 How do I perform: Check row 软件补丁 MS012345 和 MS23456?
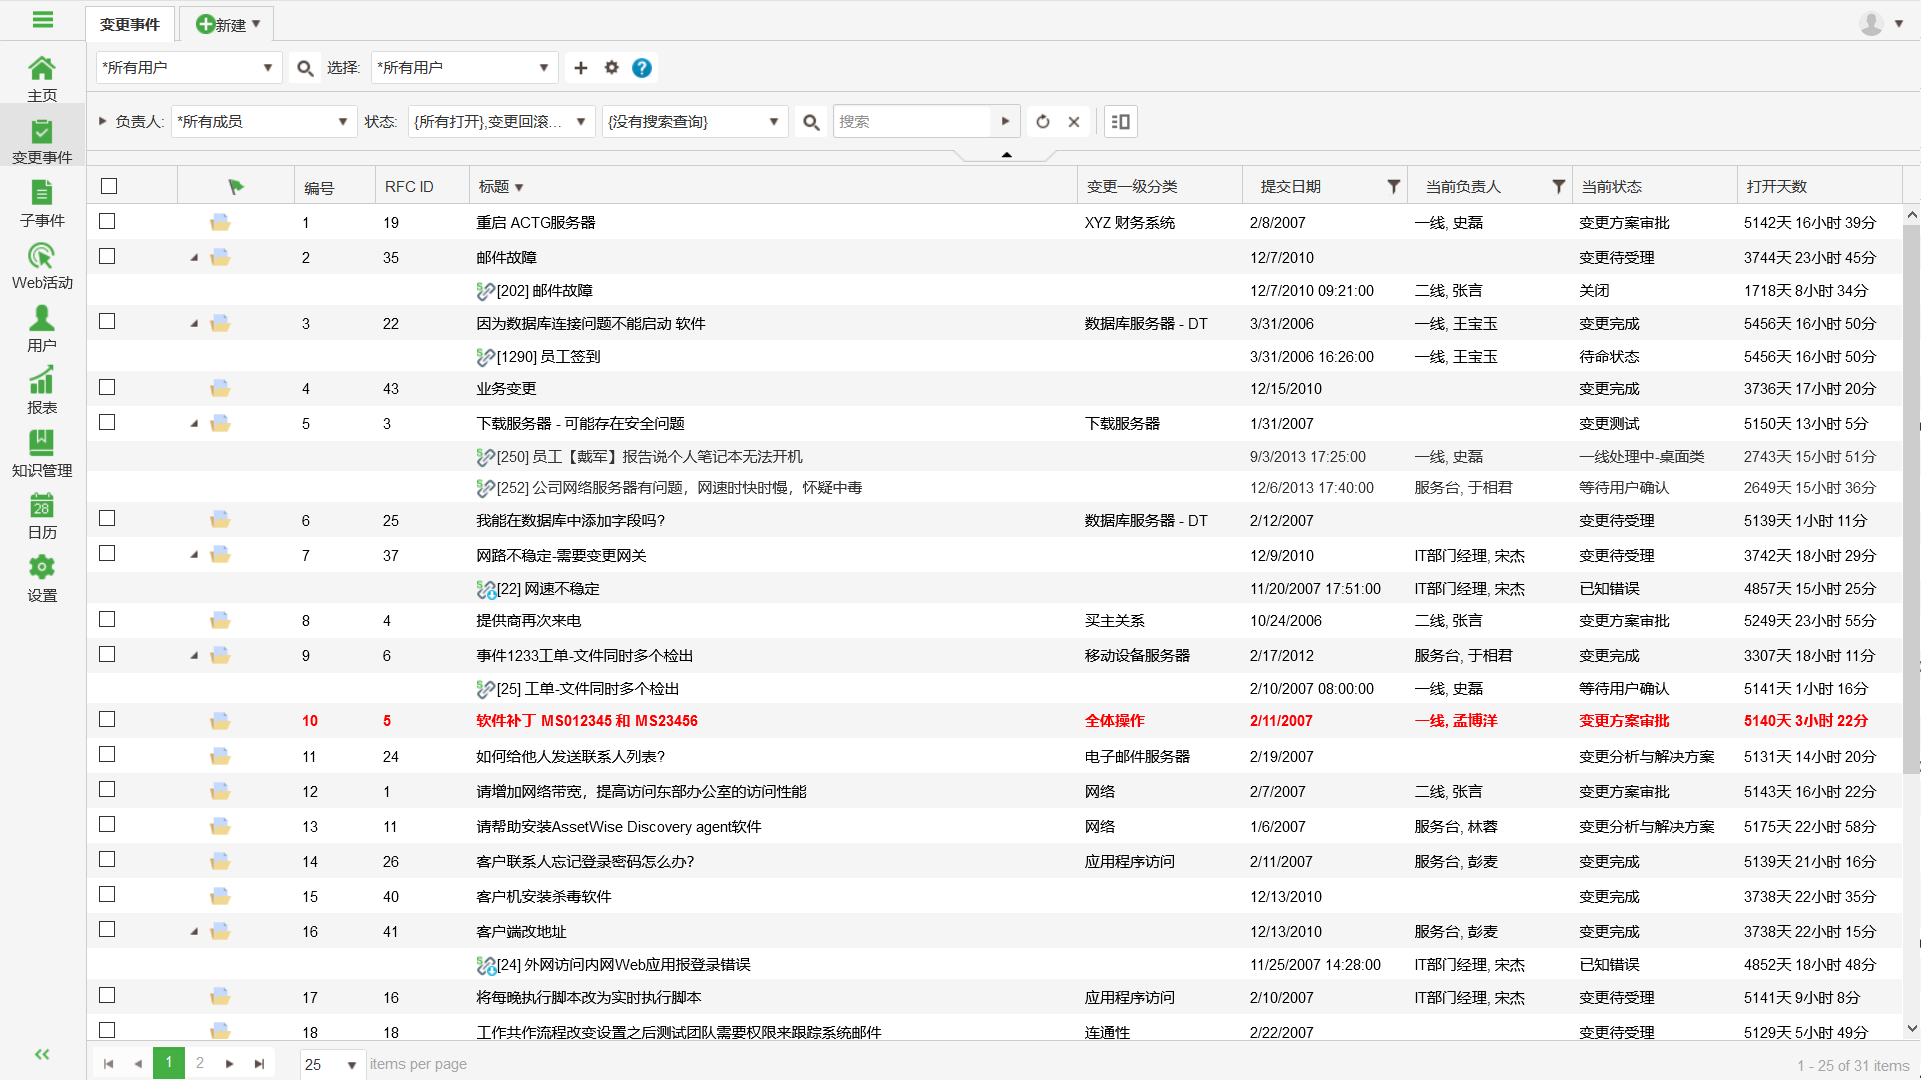click(107, 719)
